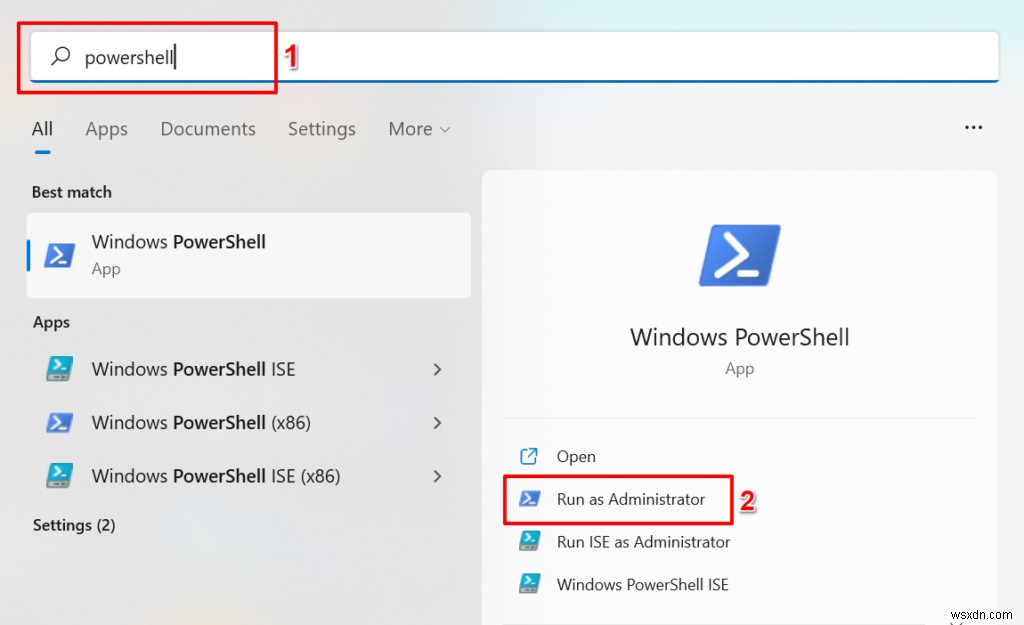Expand Windows PowerShell (x86) result options
1024x625 pixels.
pyautogui.click(x=437, y=422)
